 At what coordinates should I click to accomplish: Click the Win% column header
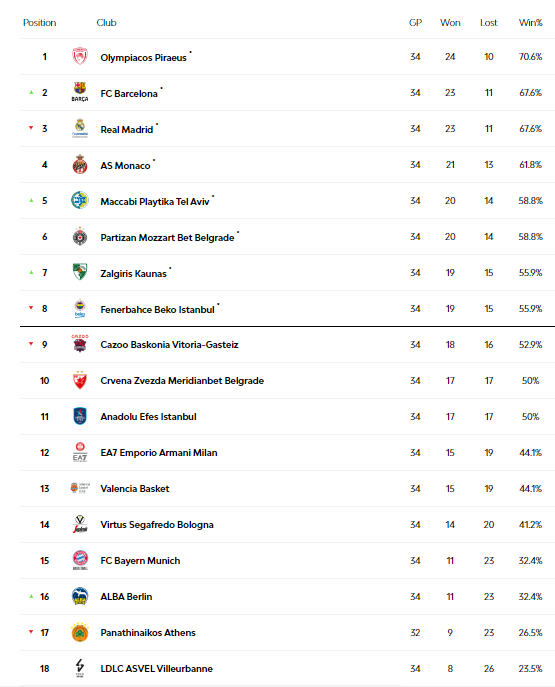(530, 23)
